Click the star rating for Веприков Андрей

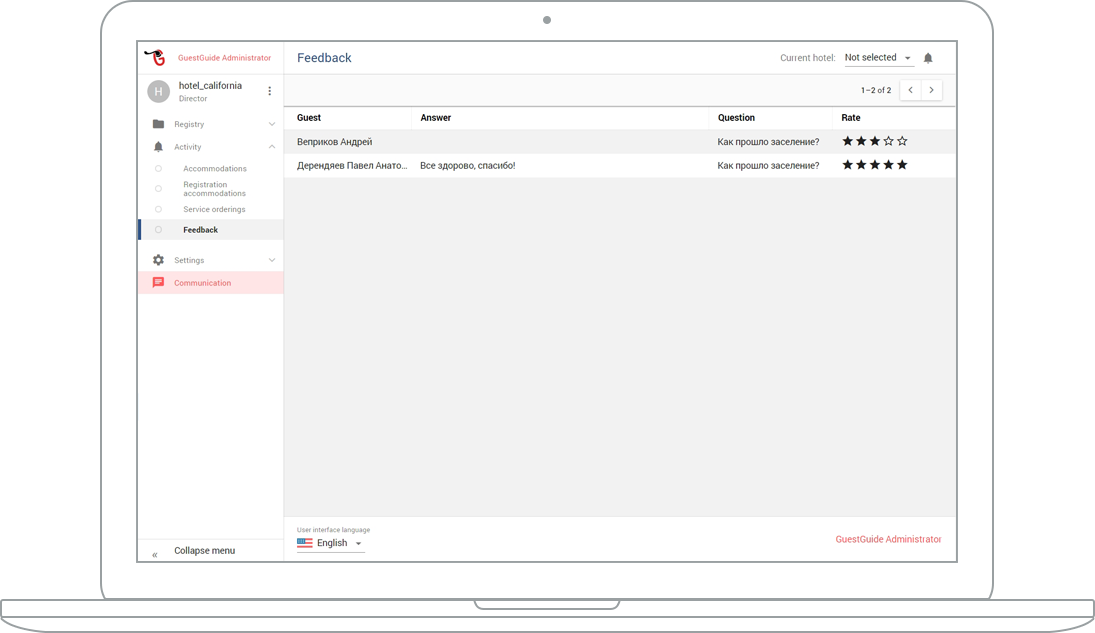pyautogui.click(x=874, y=141)
